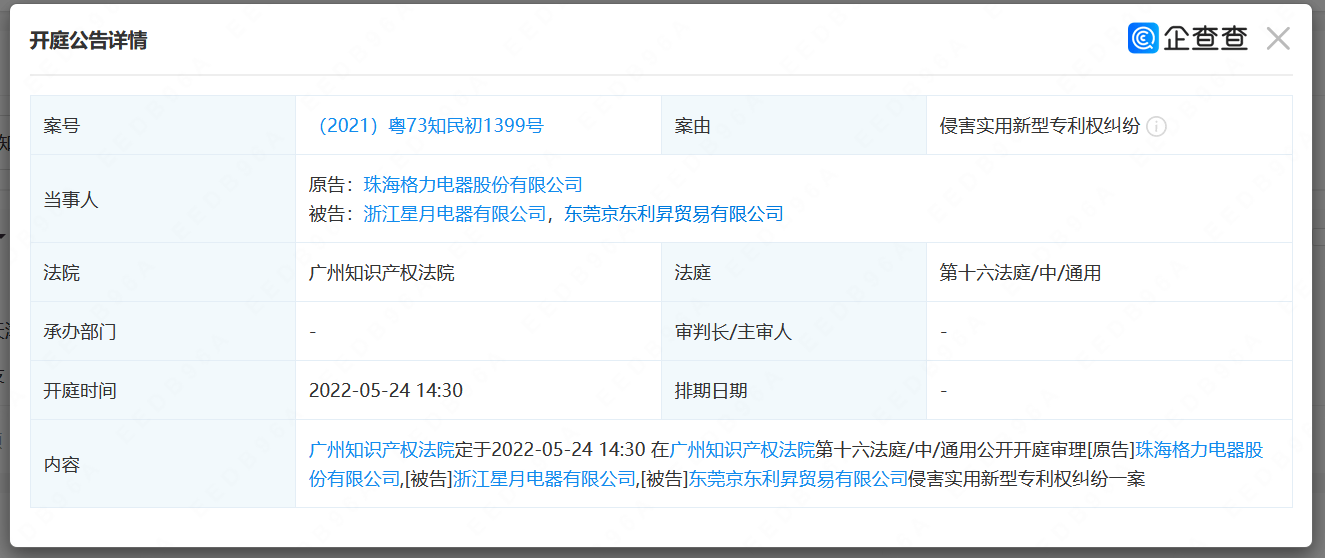Click the info icon beside 侵害实用新型专利权纠纷
Viewport: 1325px width, 558px height.
pyautogui.click(x=1157, y=126)
